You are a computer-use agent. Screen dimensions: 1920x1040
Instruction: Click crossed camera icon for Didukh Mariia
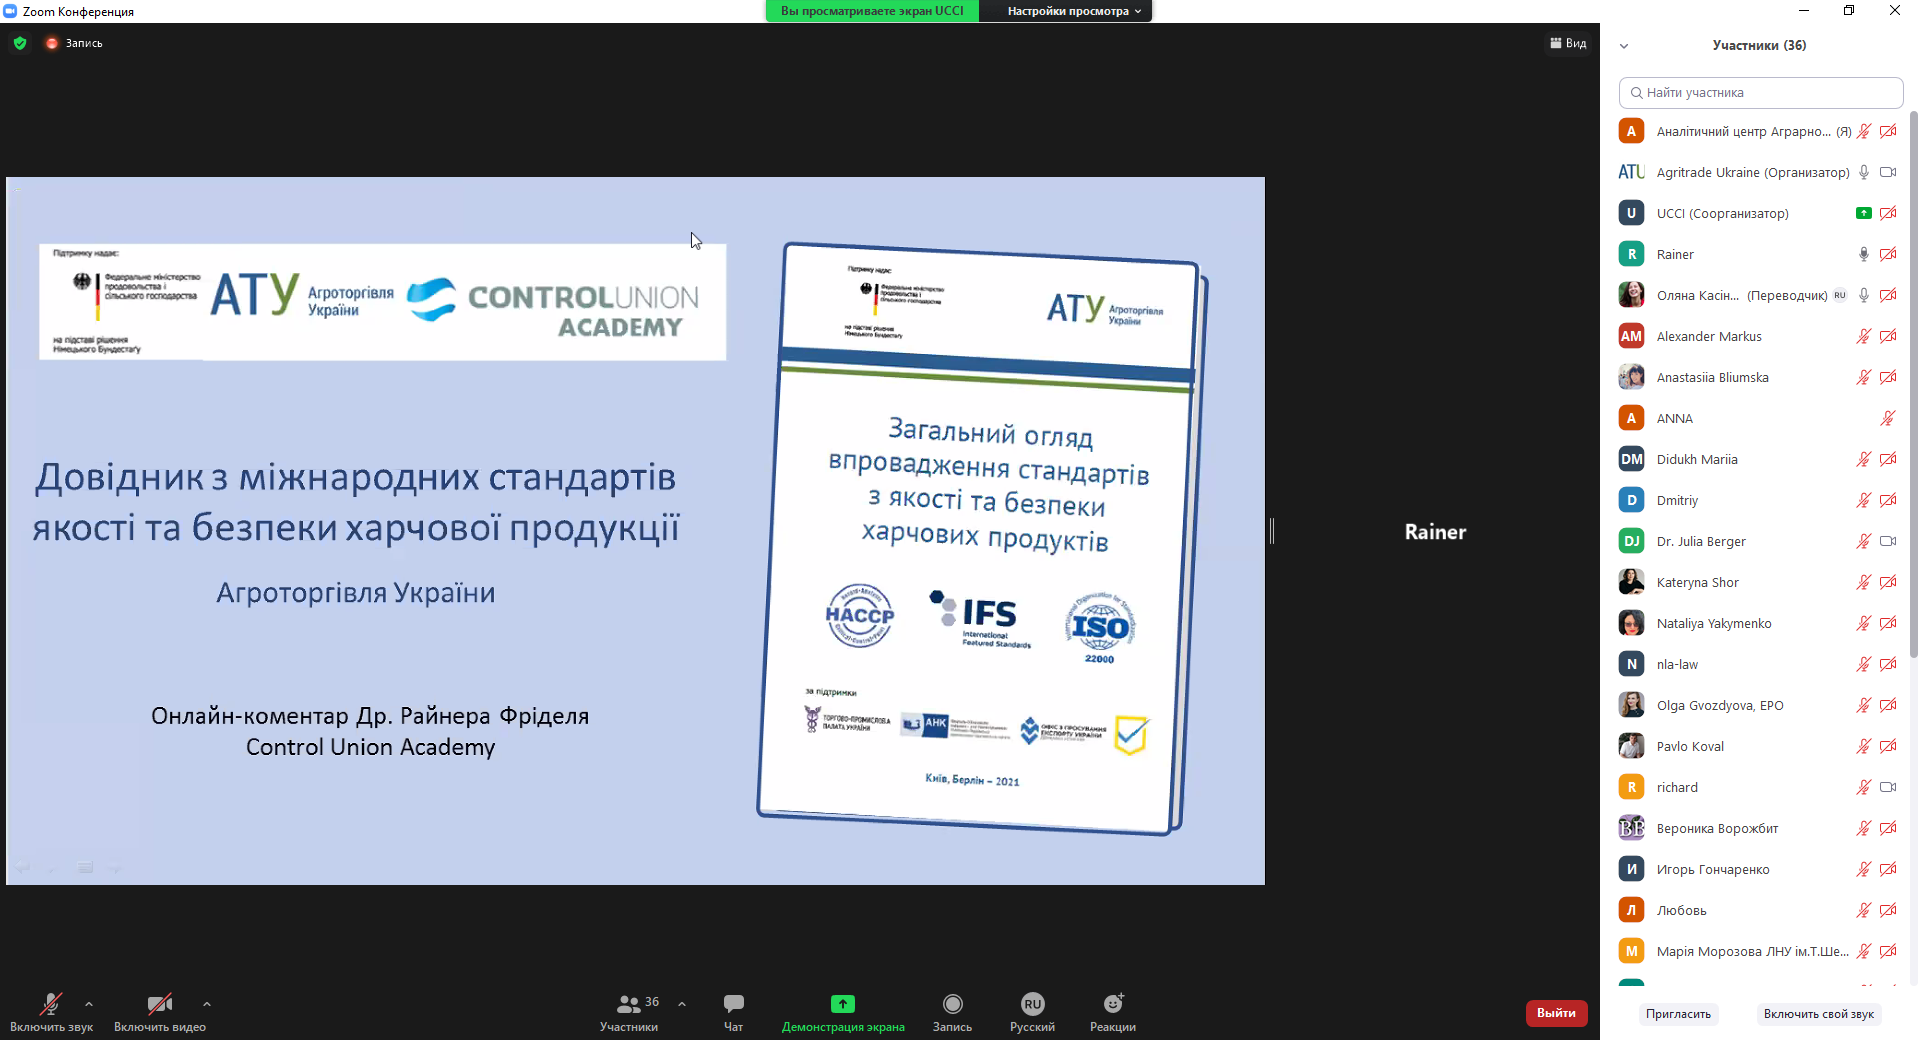point(1888,459)
